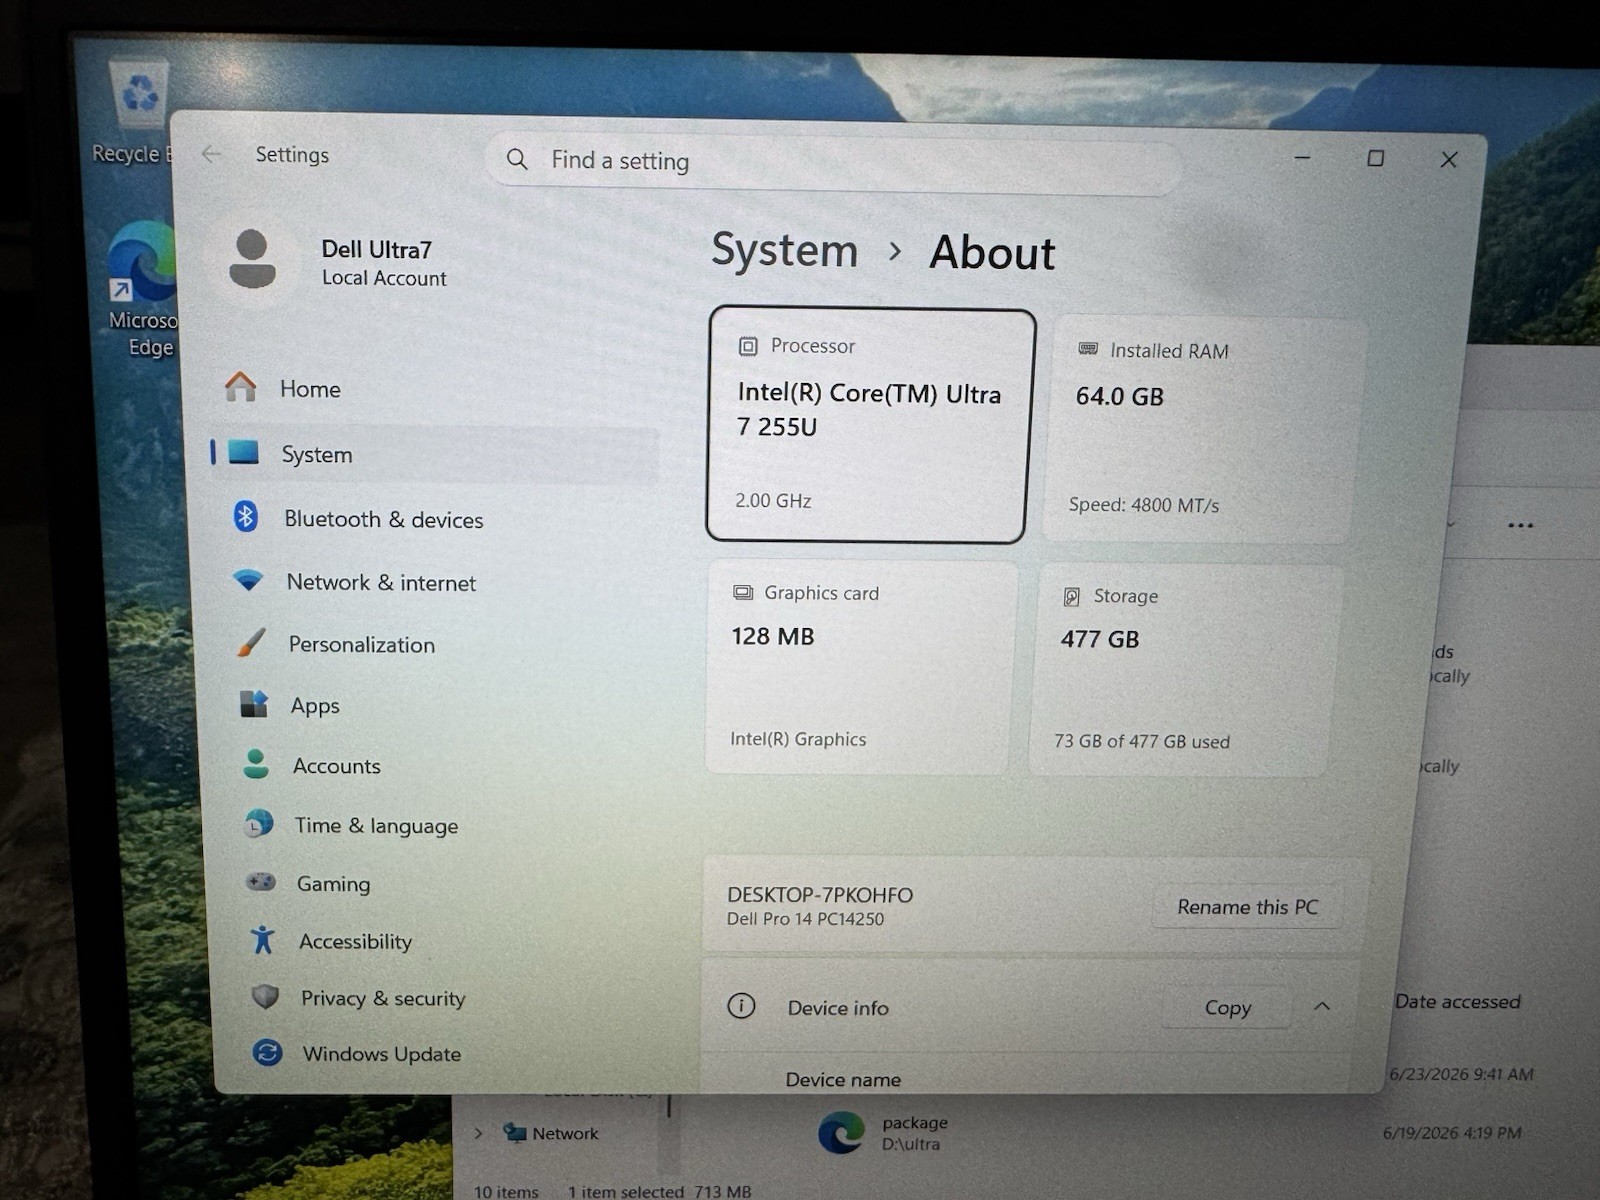Click the Storage drive icon
Screen dimensions: 1600x1200
[1071, 597]
